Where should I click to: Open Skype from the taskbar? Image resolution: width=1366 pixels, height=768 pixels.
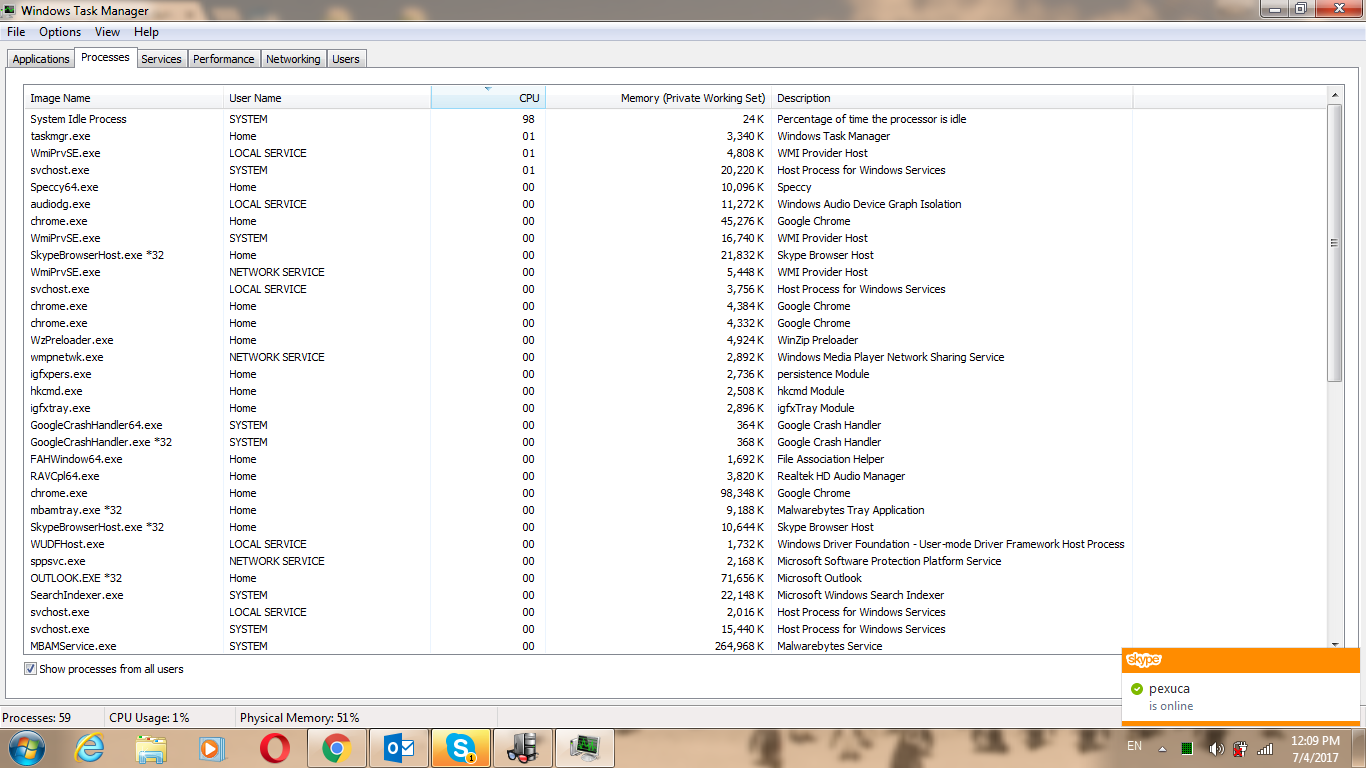click(x=461, y=748)
